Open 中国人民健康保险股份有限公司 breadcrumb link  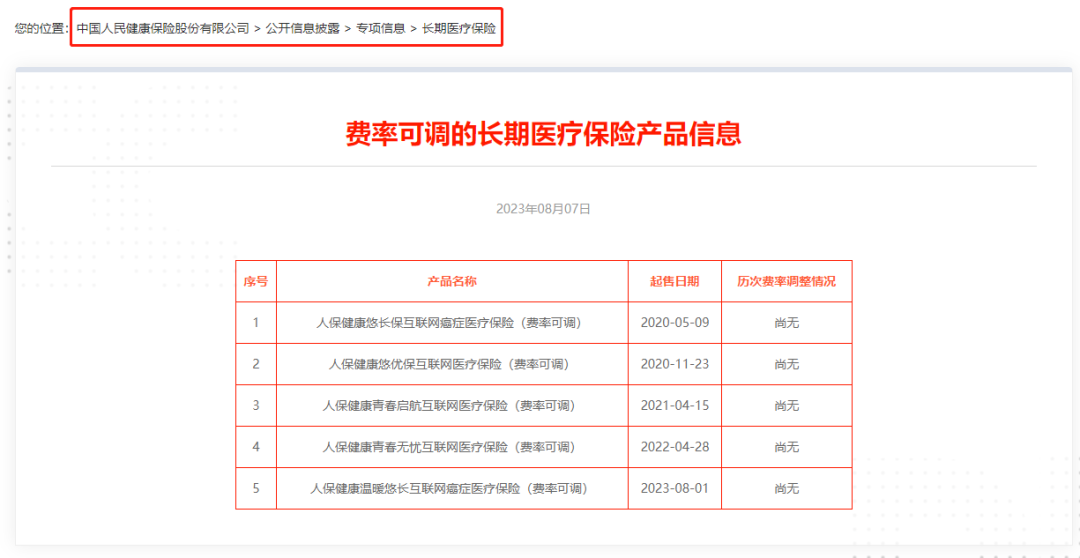click(163, 29)
